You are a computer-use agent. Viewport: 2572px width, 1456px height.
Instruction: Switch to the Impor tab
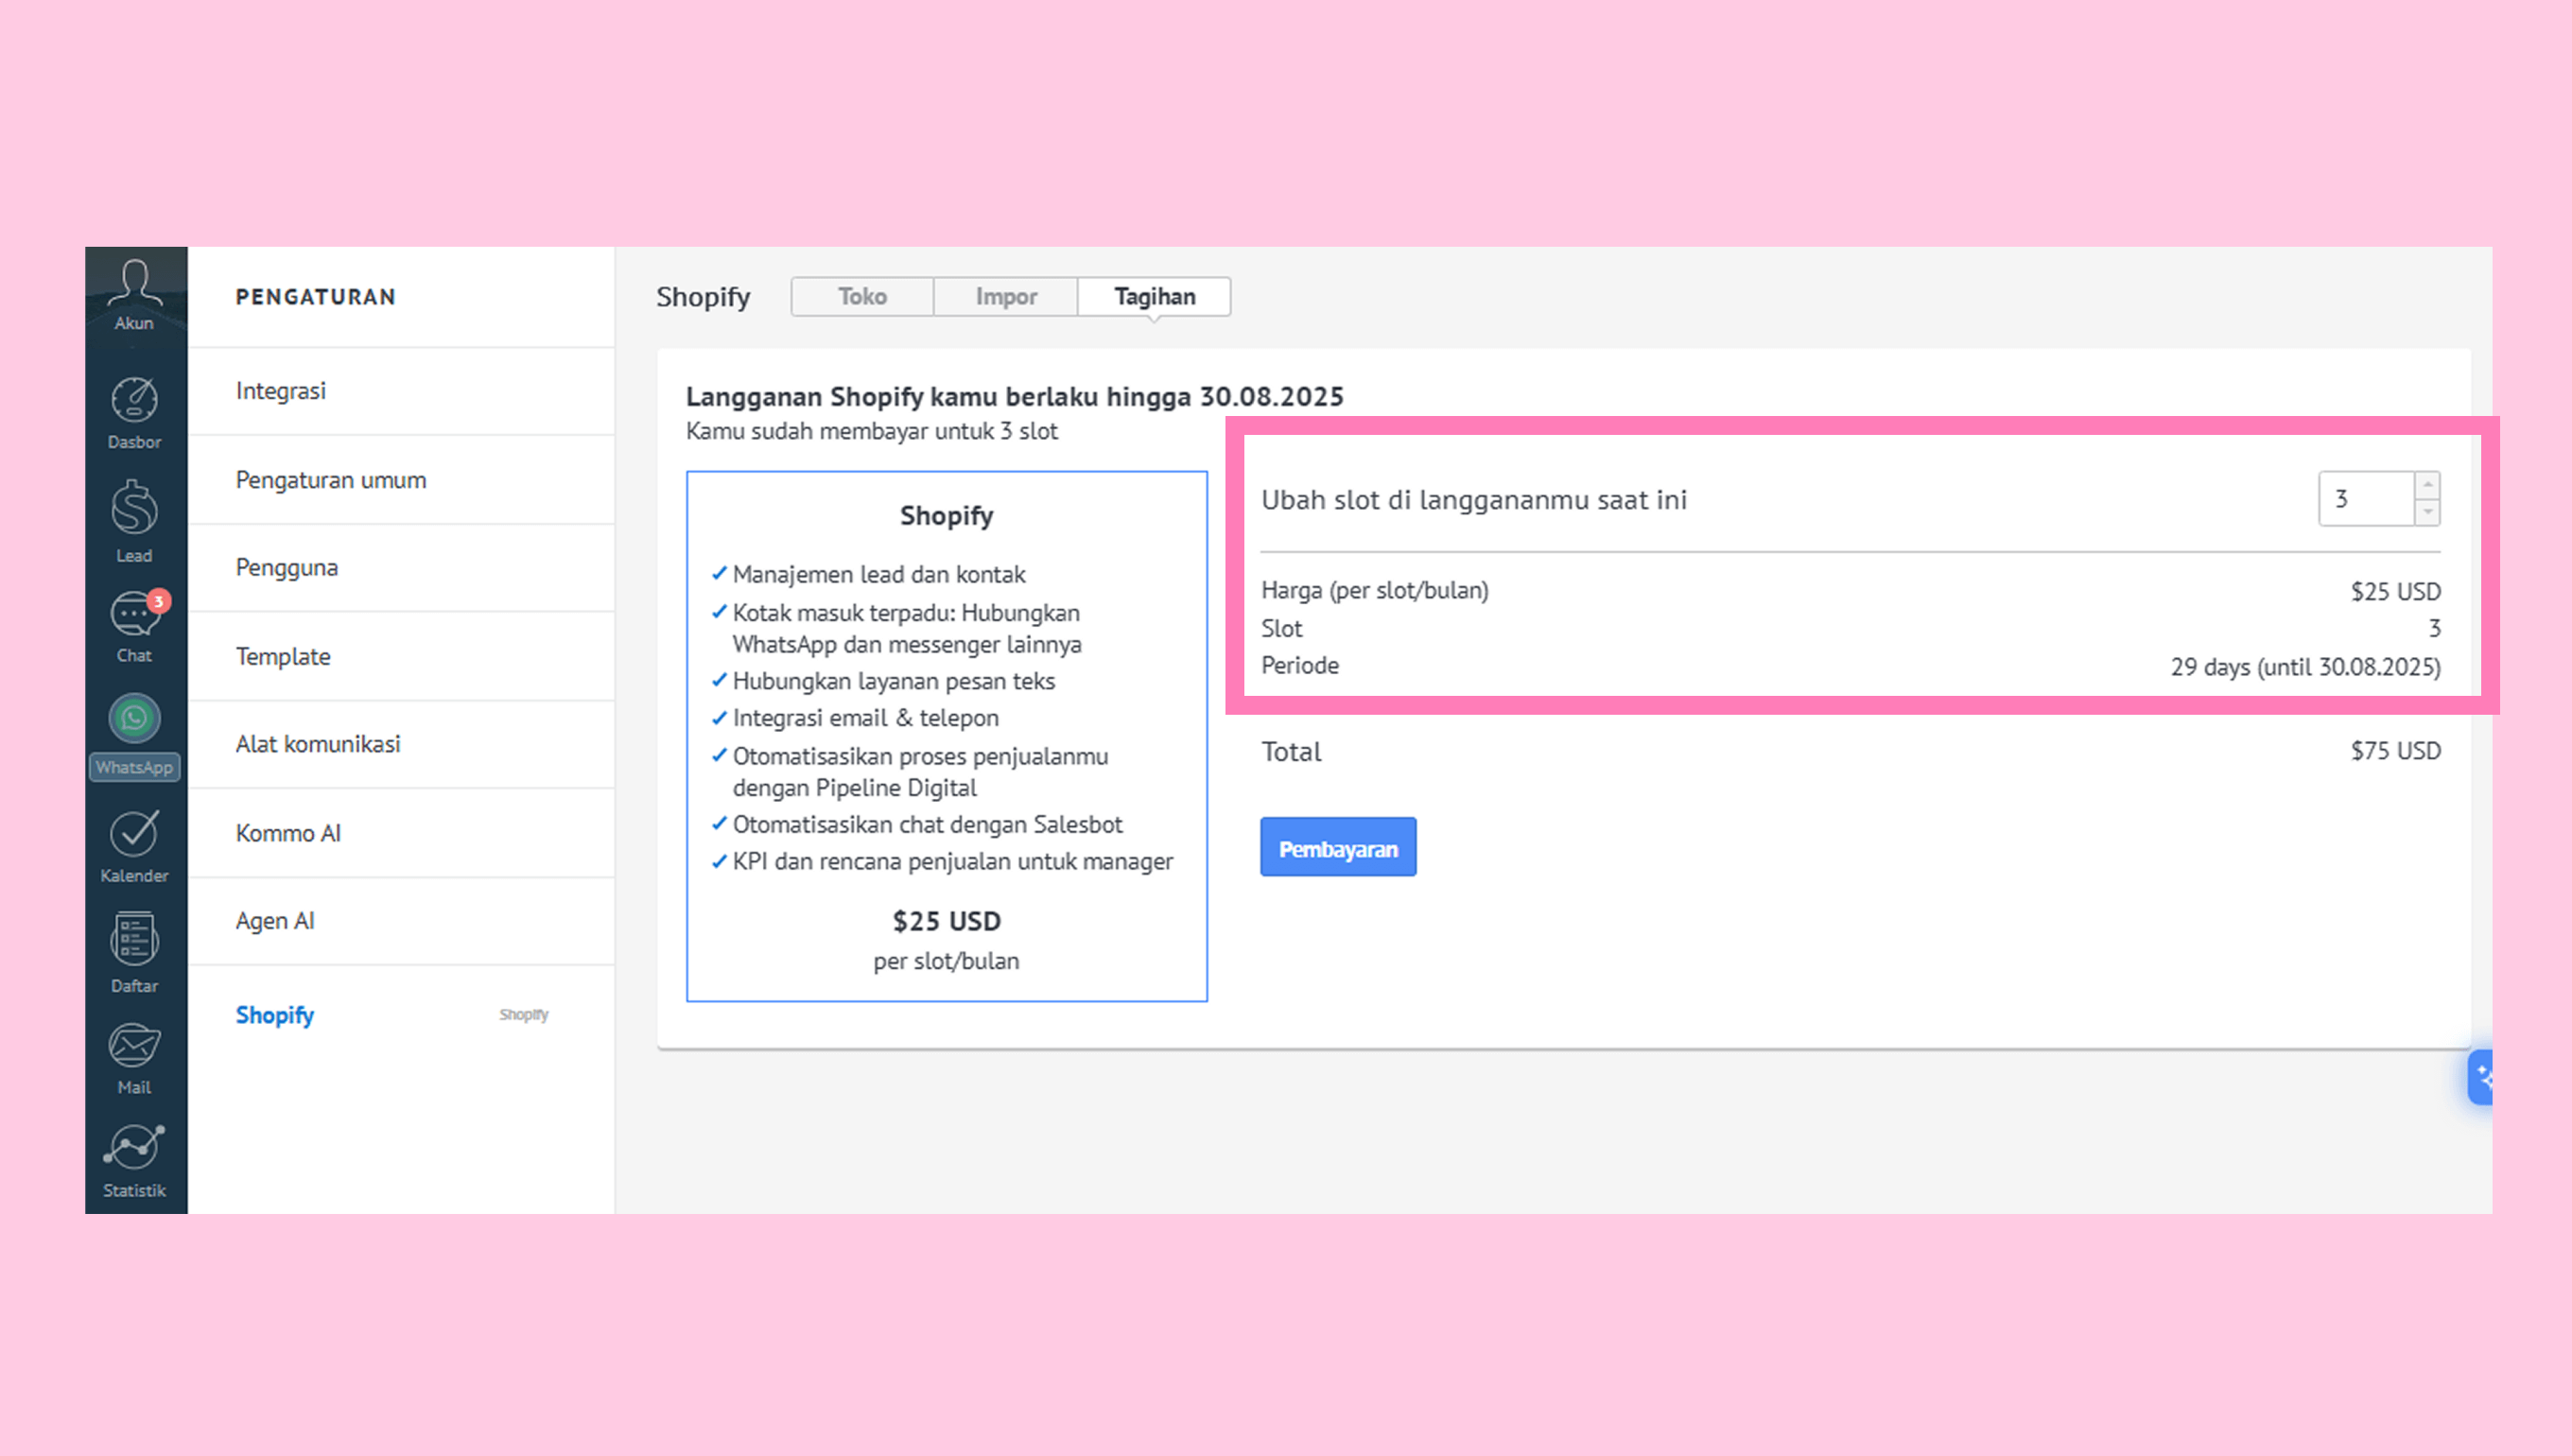[x=1006, y=297]
